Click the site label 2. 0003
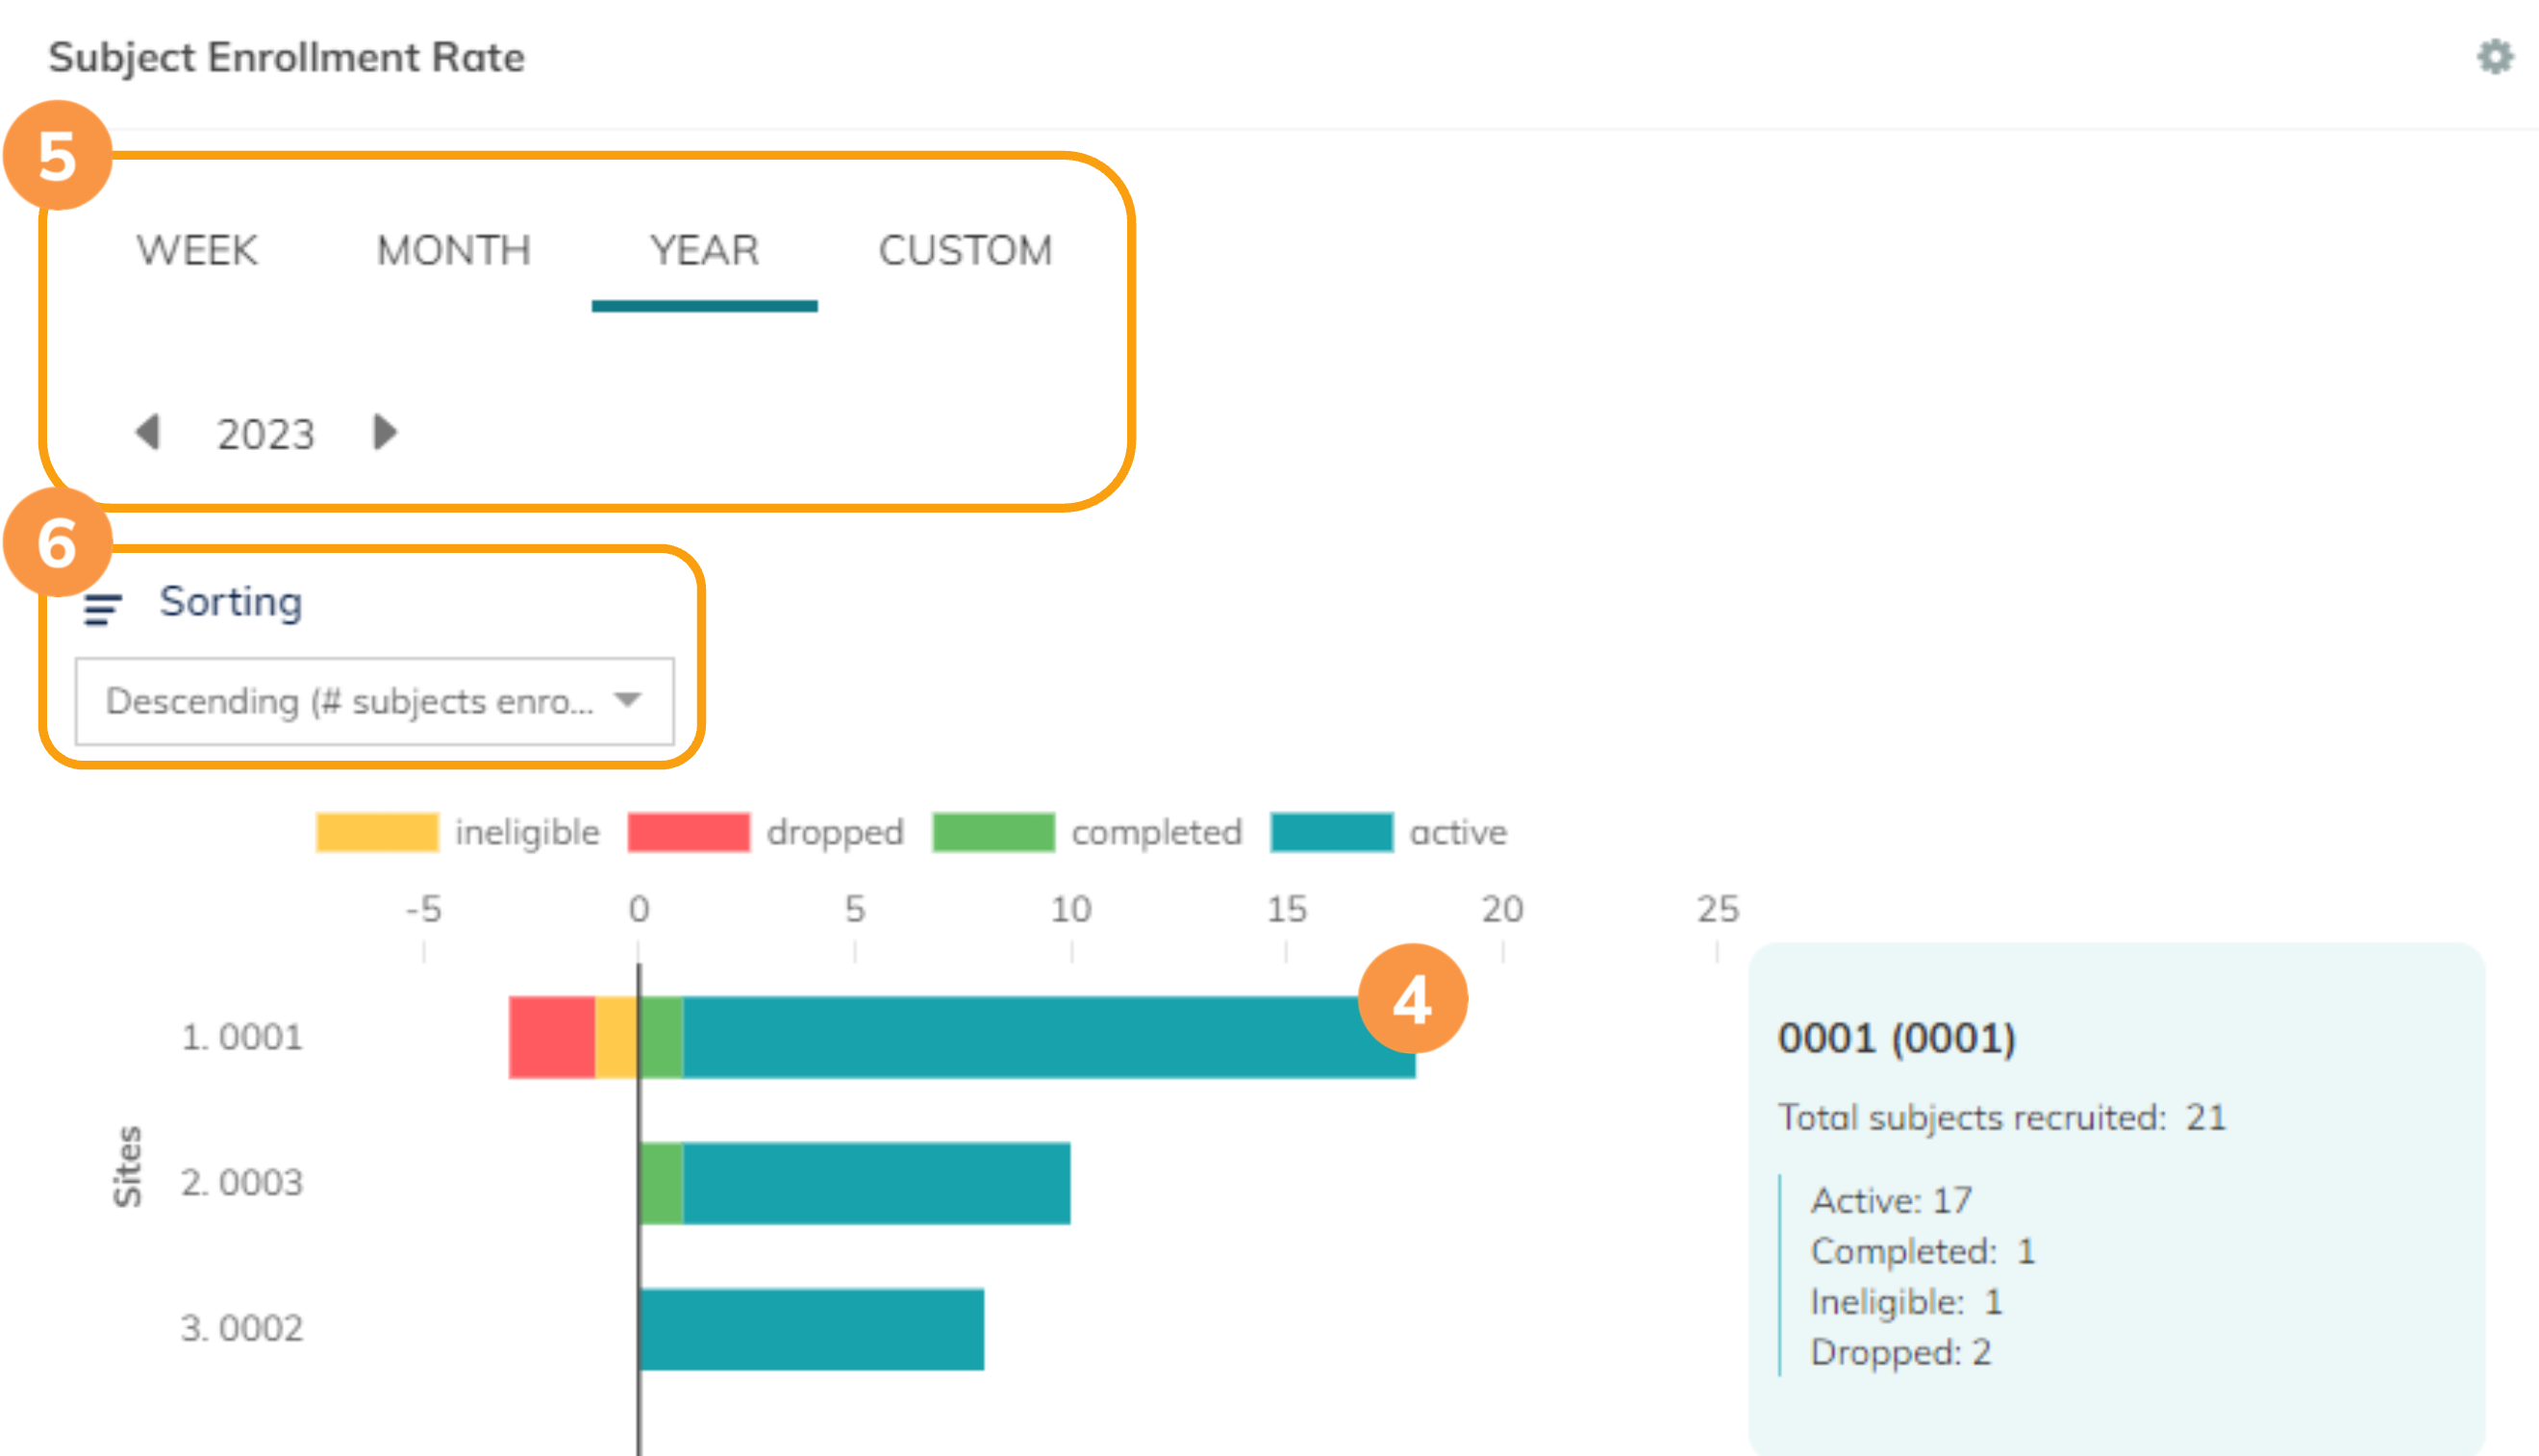Viewport: 2539px width, 1456px height. [x=241, y=1183]
